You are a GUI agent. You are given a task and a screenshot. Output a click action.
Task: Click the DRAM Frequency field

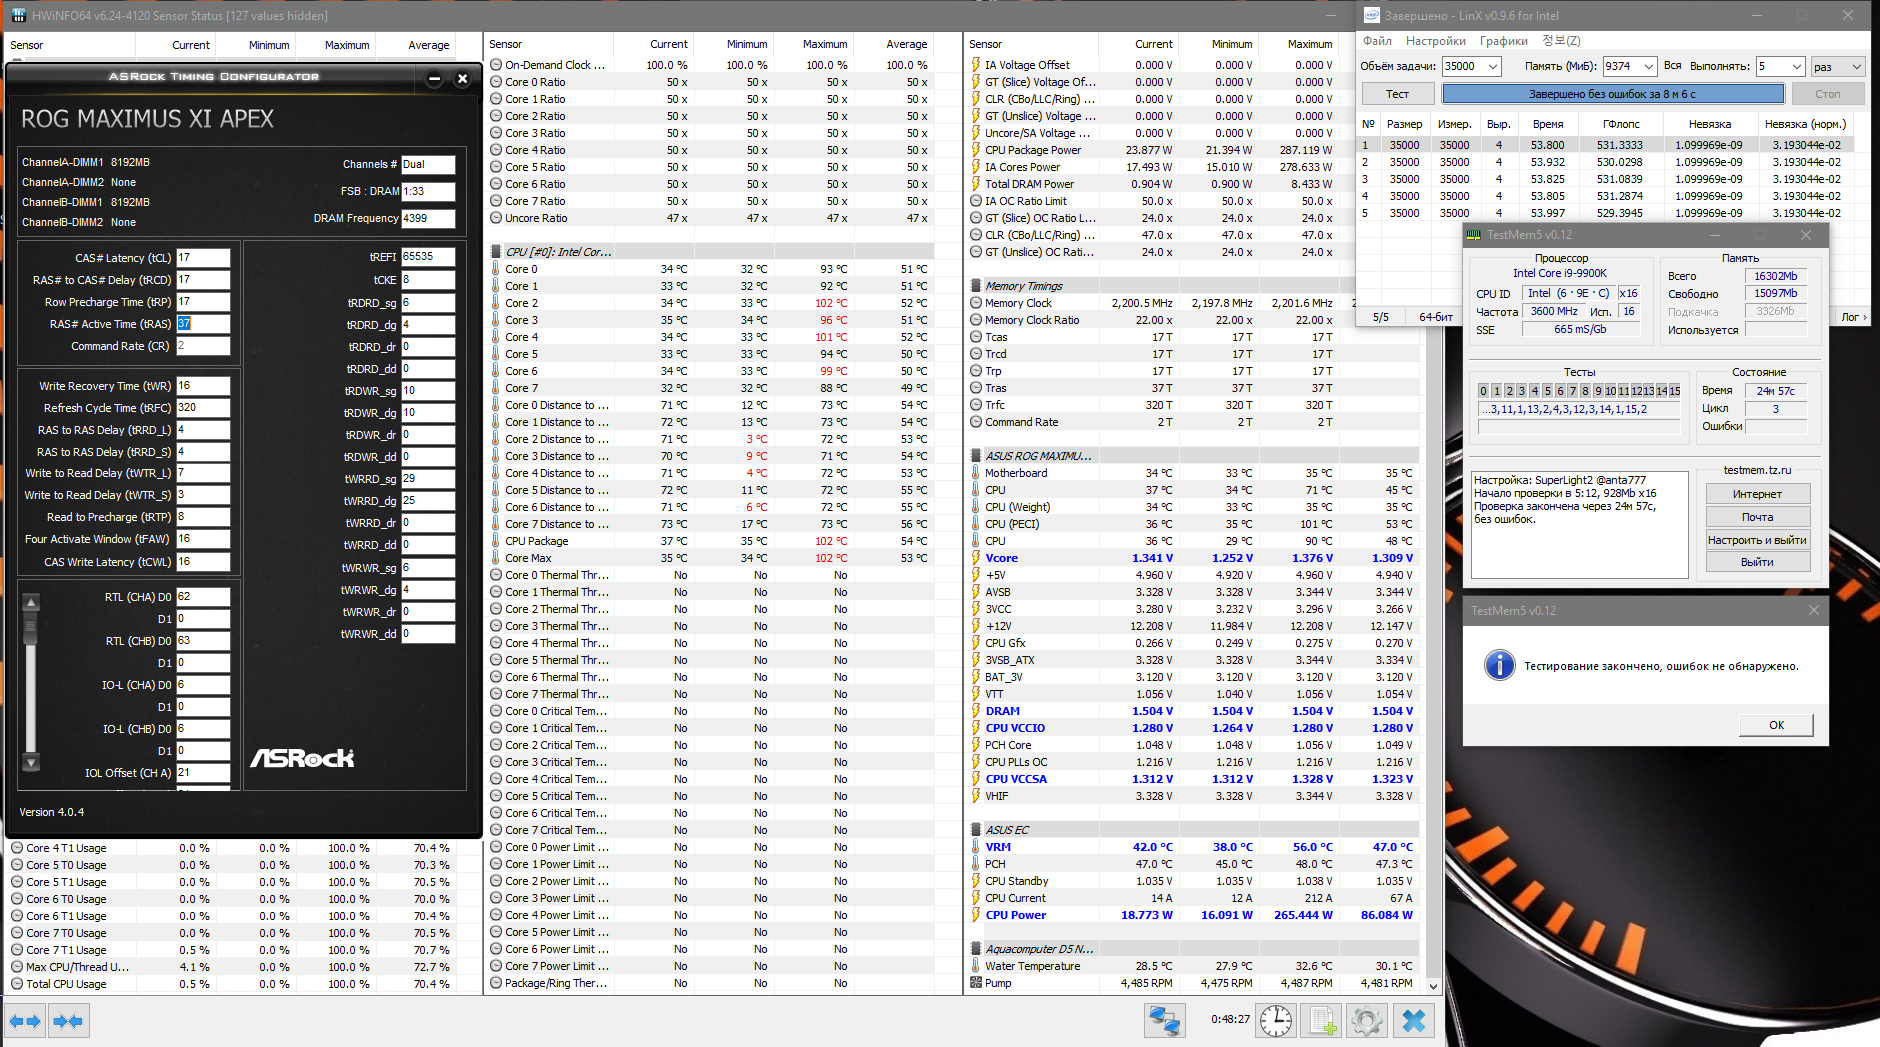[428, 218]
